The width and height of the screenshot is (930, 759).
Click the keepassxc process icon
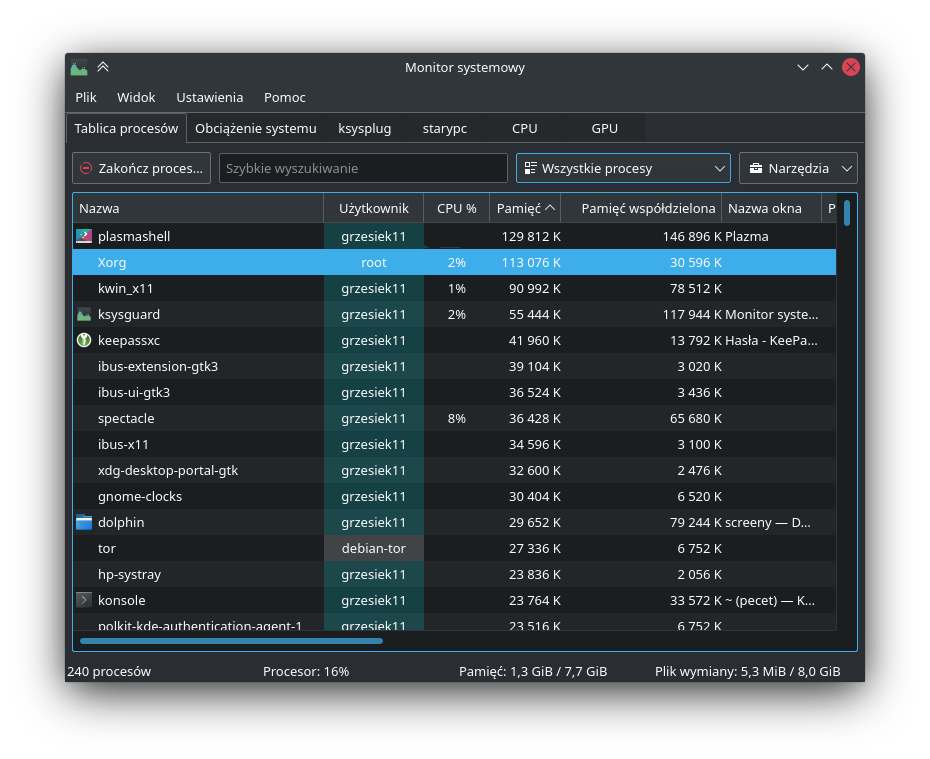(84, 341)
